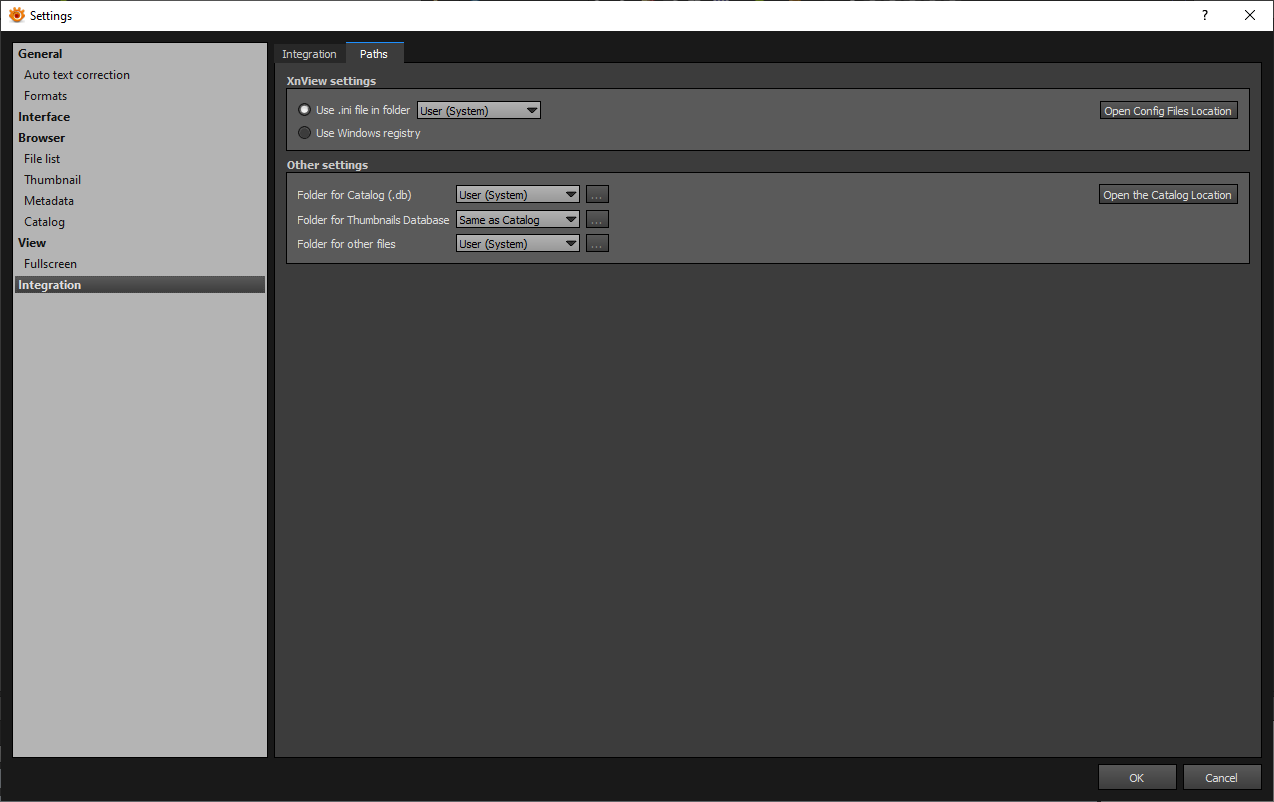This screenshot has width=1274, height=802.
Task: Click the title bar help question mark
Action: click(x=1204, y=15)
